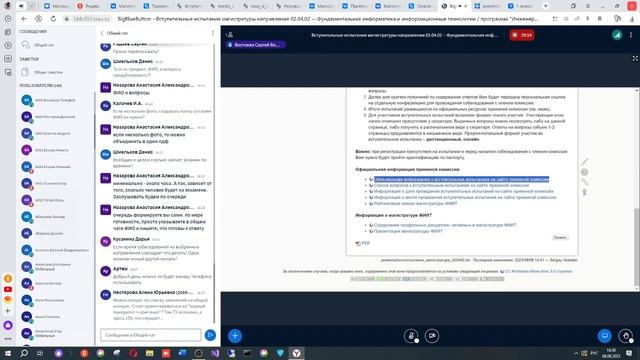Open the FIIT master's presentation link
The image size is (640, 360).
pos(408,231)
